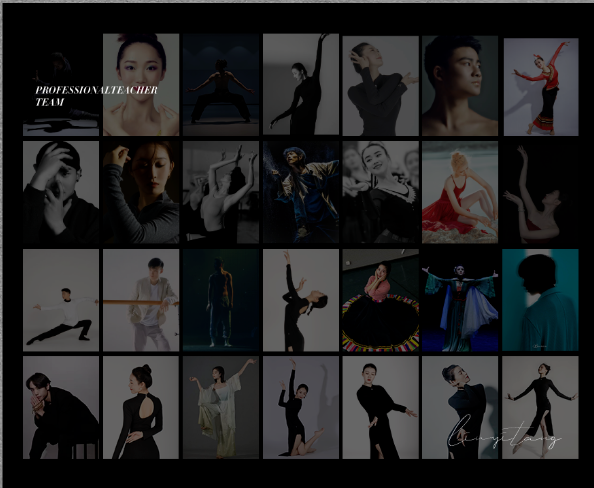Open the shirtless man profile portrait
Viewport: 594px width, 488px height.
[460, 86]
